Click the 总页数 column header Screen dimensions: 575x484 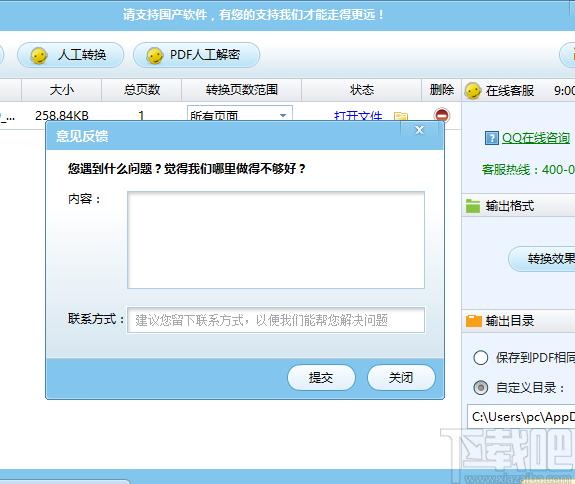pos(142,90)
